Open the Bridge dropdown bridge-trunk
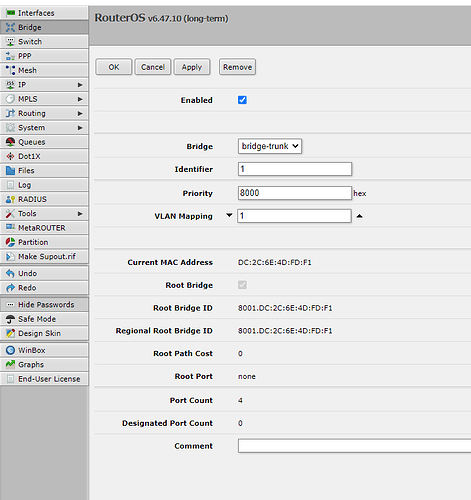Viewport: 471px width, 500px height. coord(270,146)
